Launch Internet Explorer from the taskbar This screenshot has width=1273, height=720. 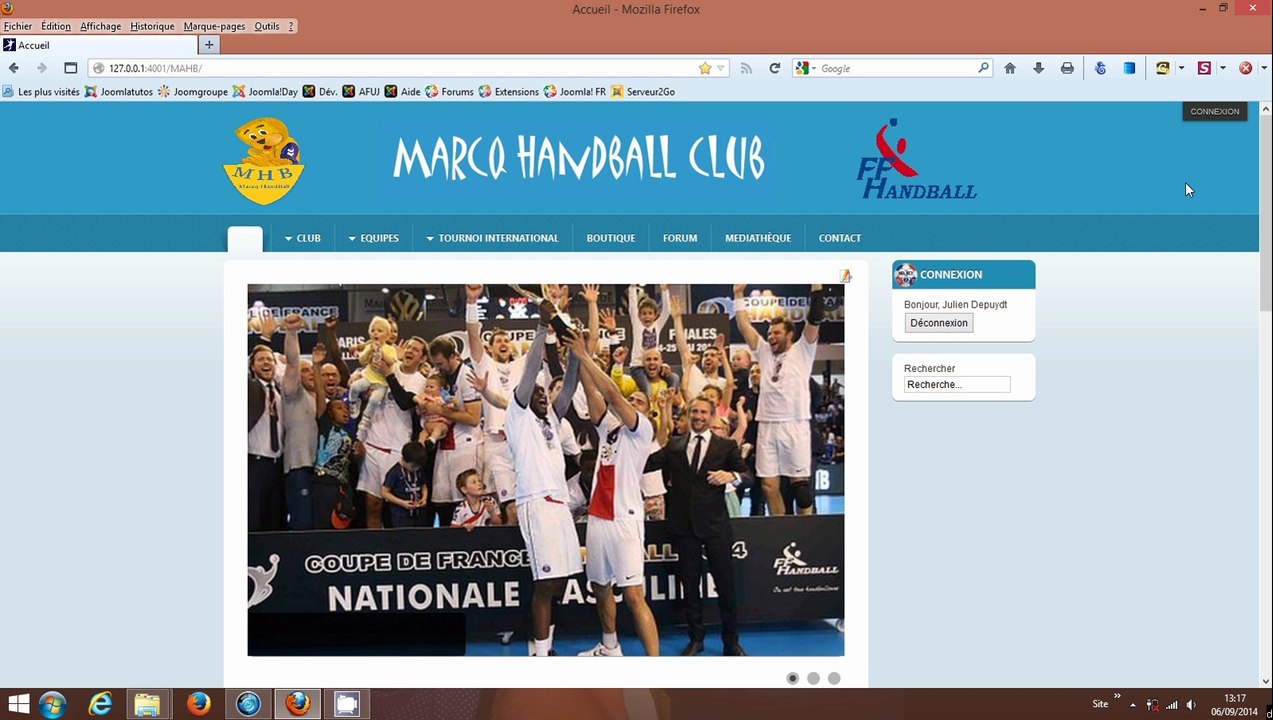click(100, 704)
